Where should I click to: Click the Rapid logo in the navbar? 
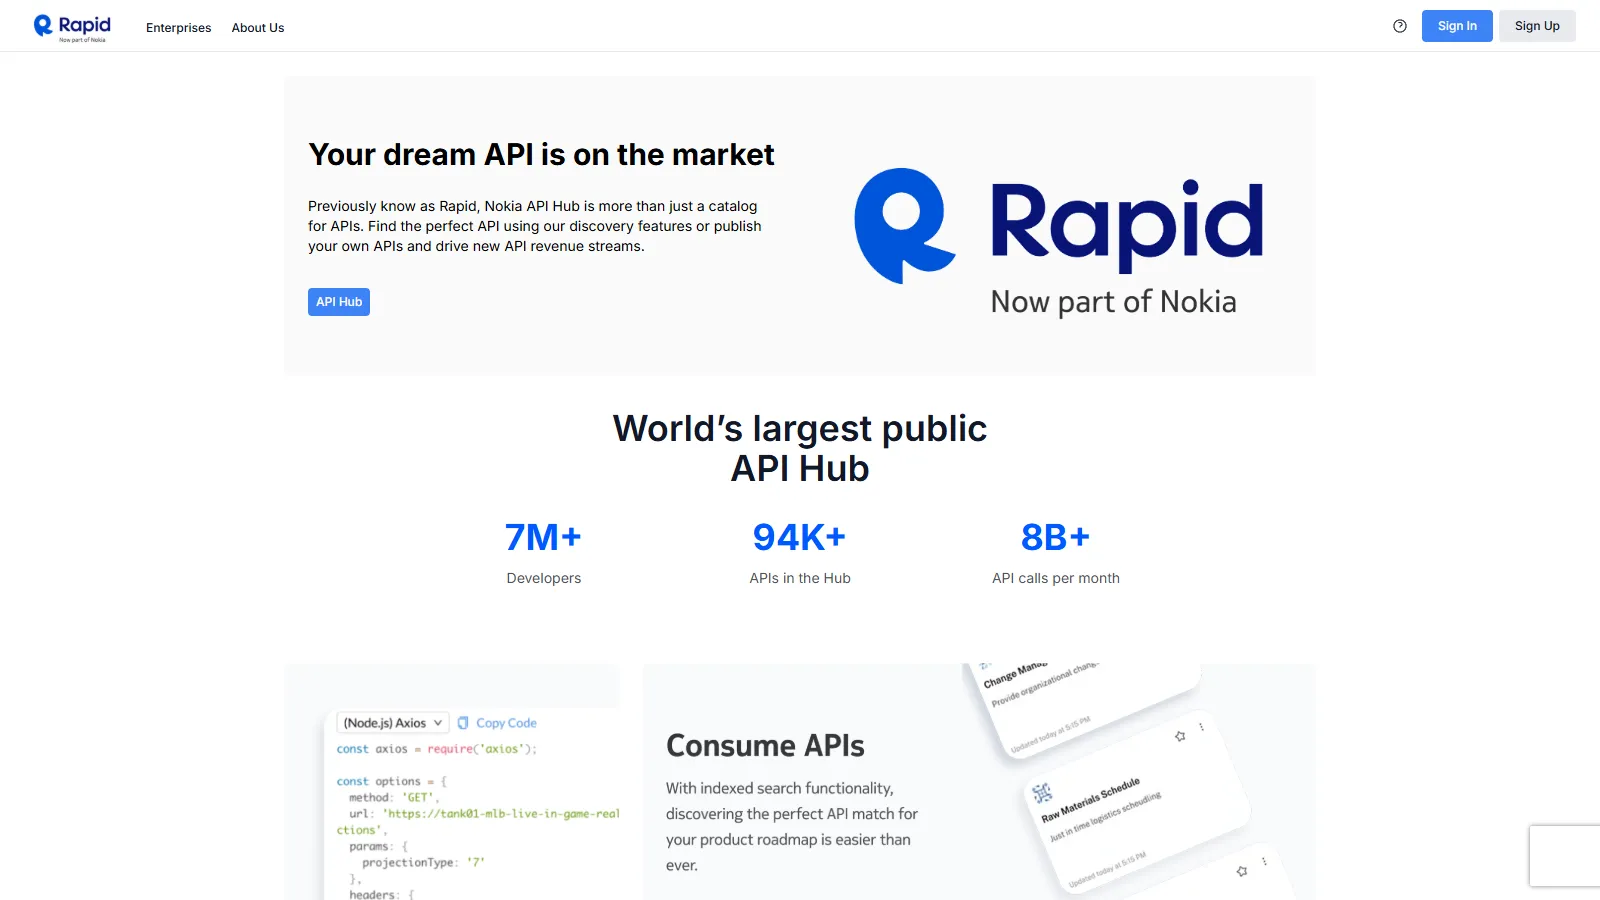[72, 26]
